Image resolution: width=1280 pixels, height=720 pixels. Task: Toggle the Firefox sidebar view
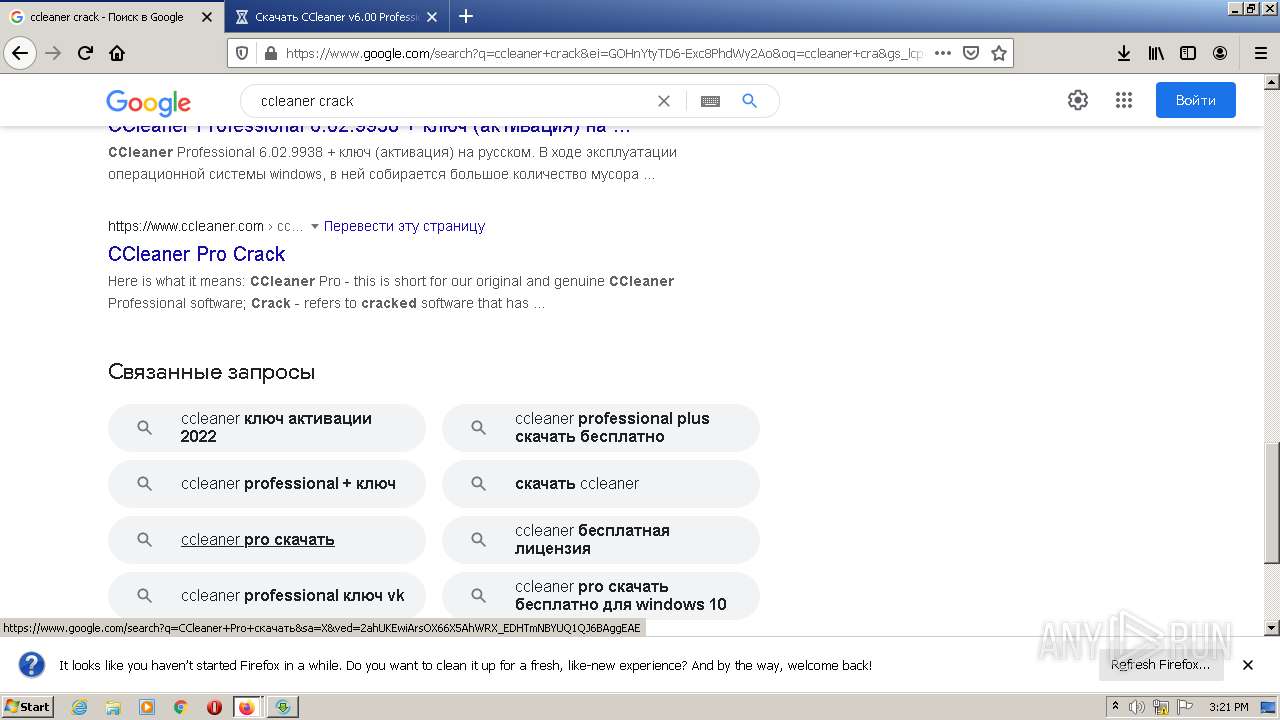(1188, 53)
